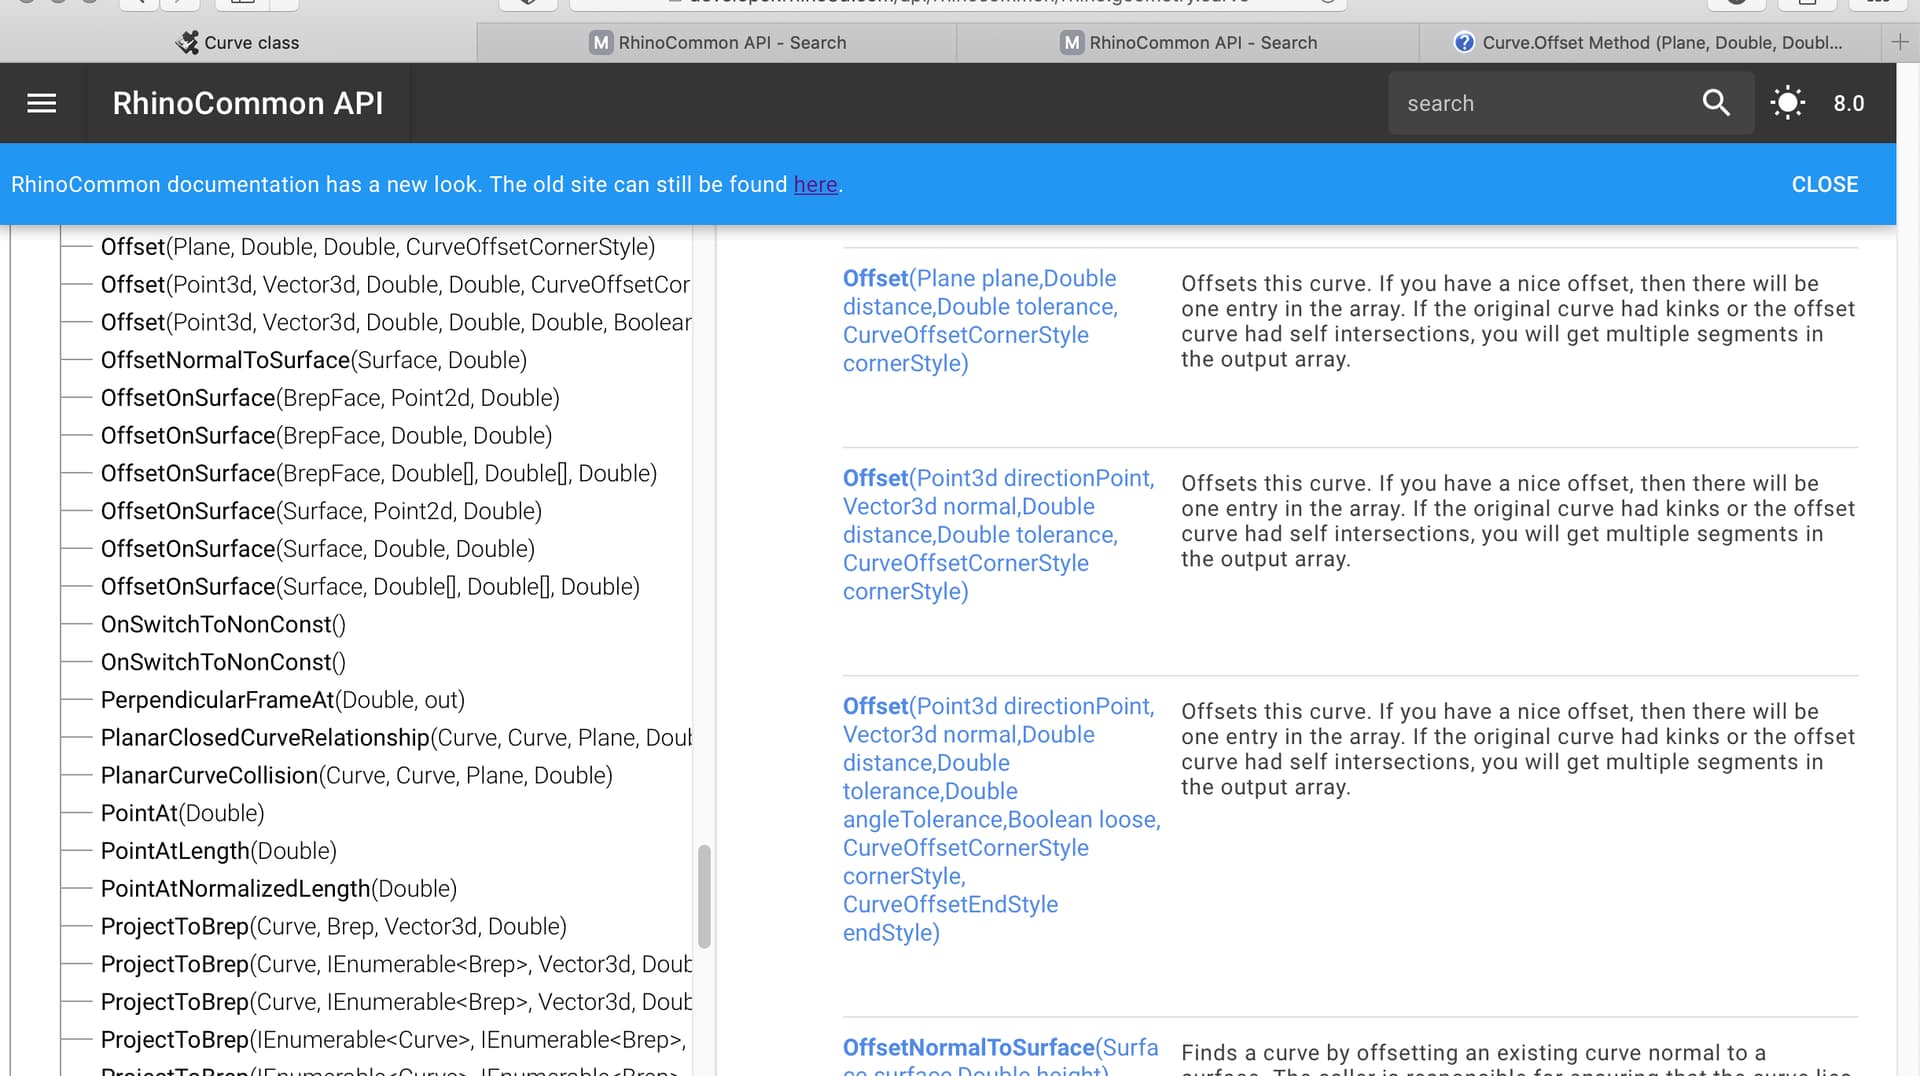This screenshot has width=1920, height=1076.
Task: Switch to second RhinoCommon API - Search tab
Action: click(1188, 42)
